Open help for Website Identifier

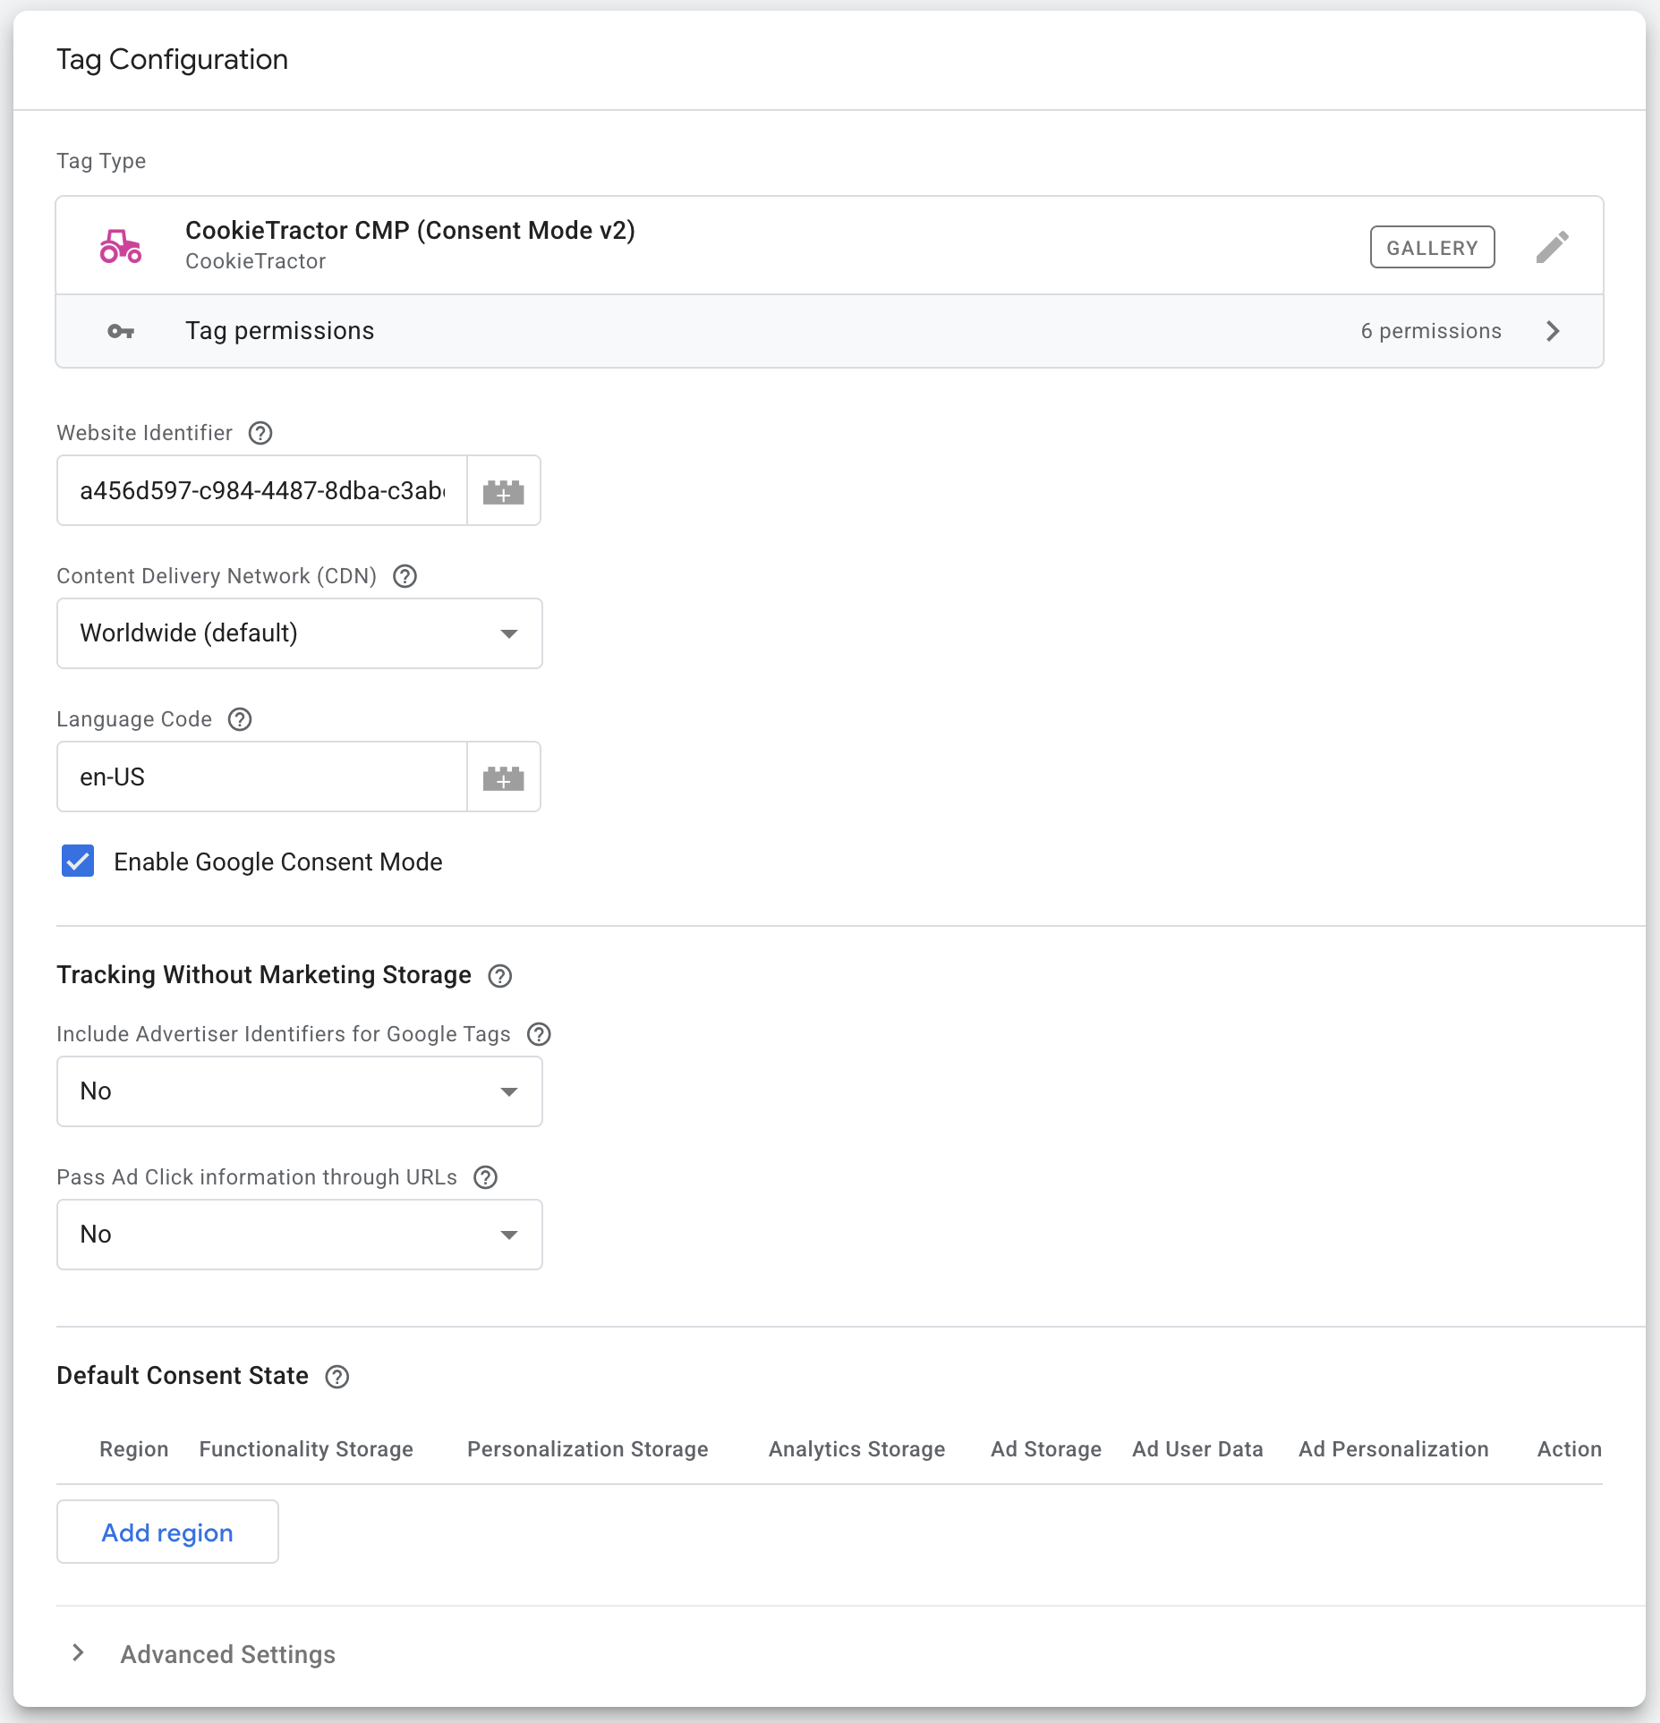coord(260,433)
